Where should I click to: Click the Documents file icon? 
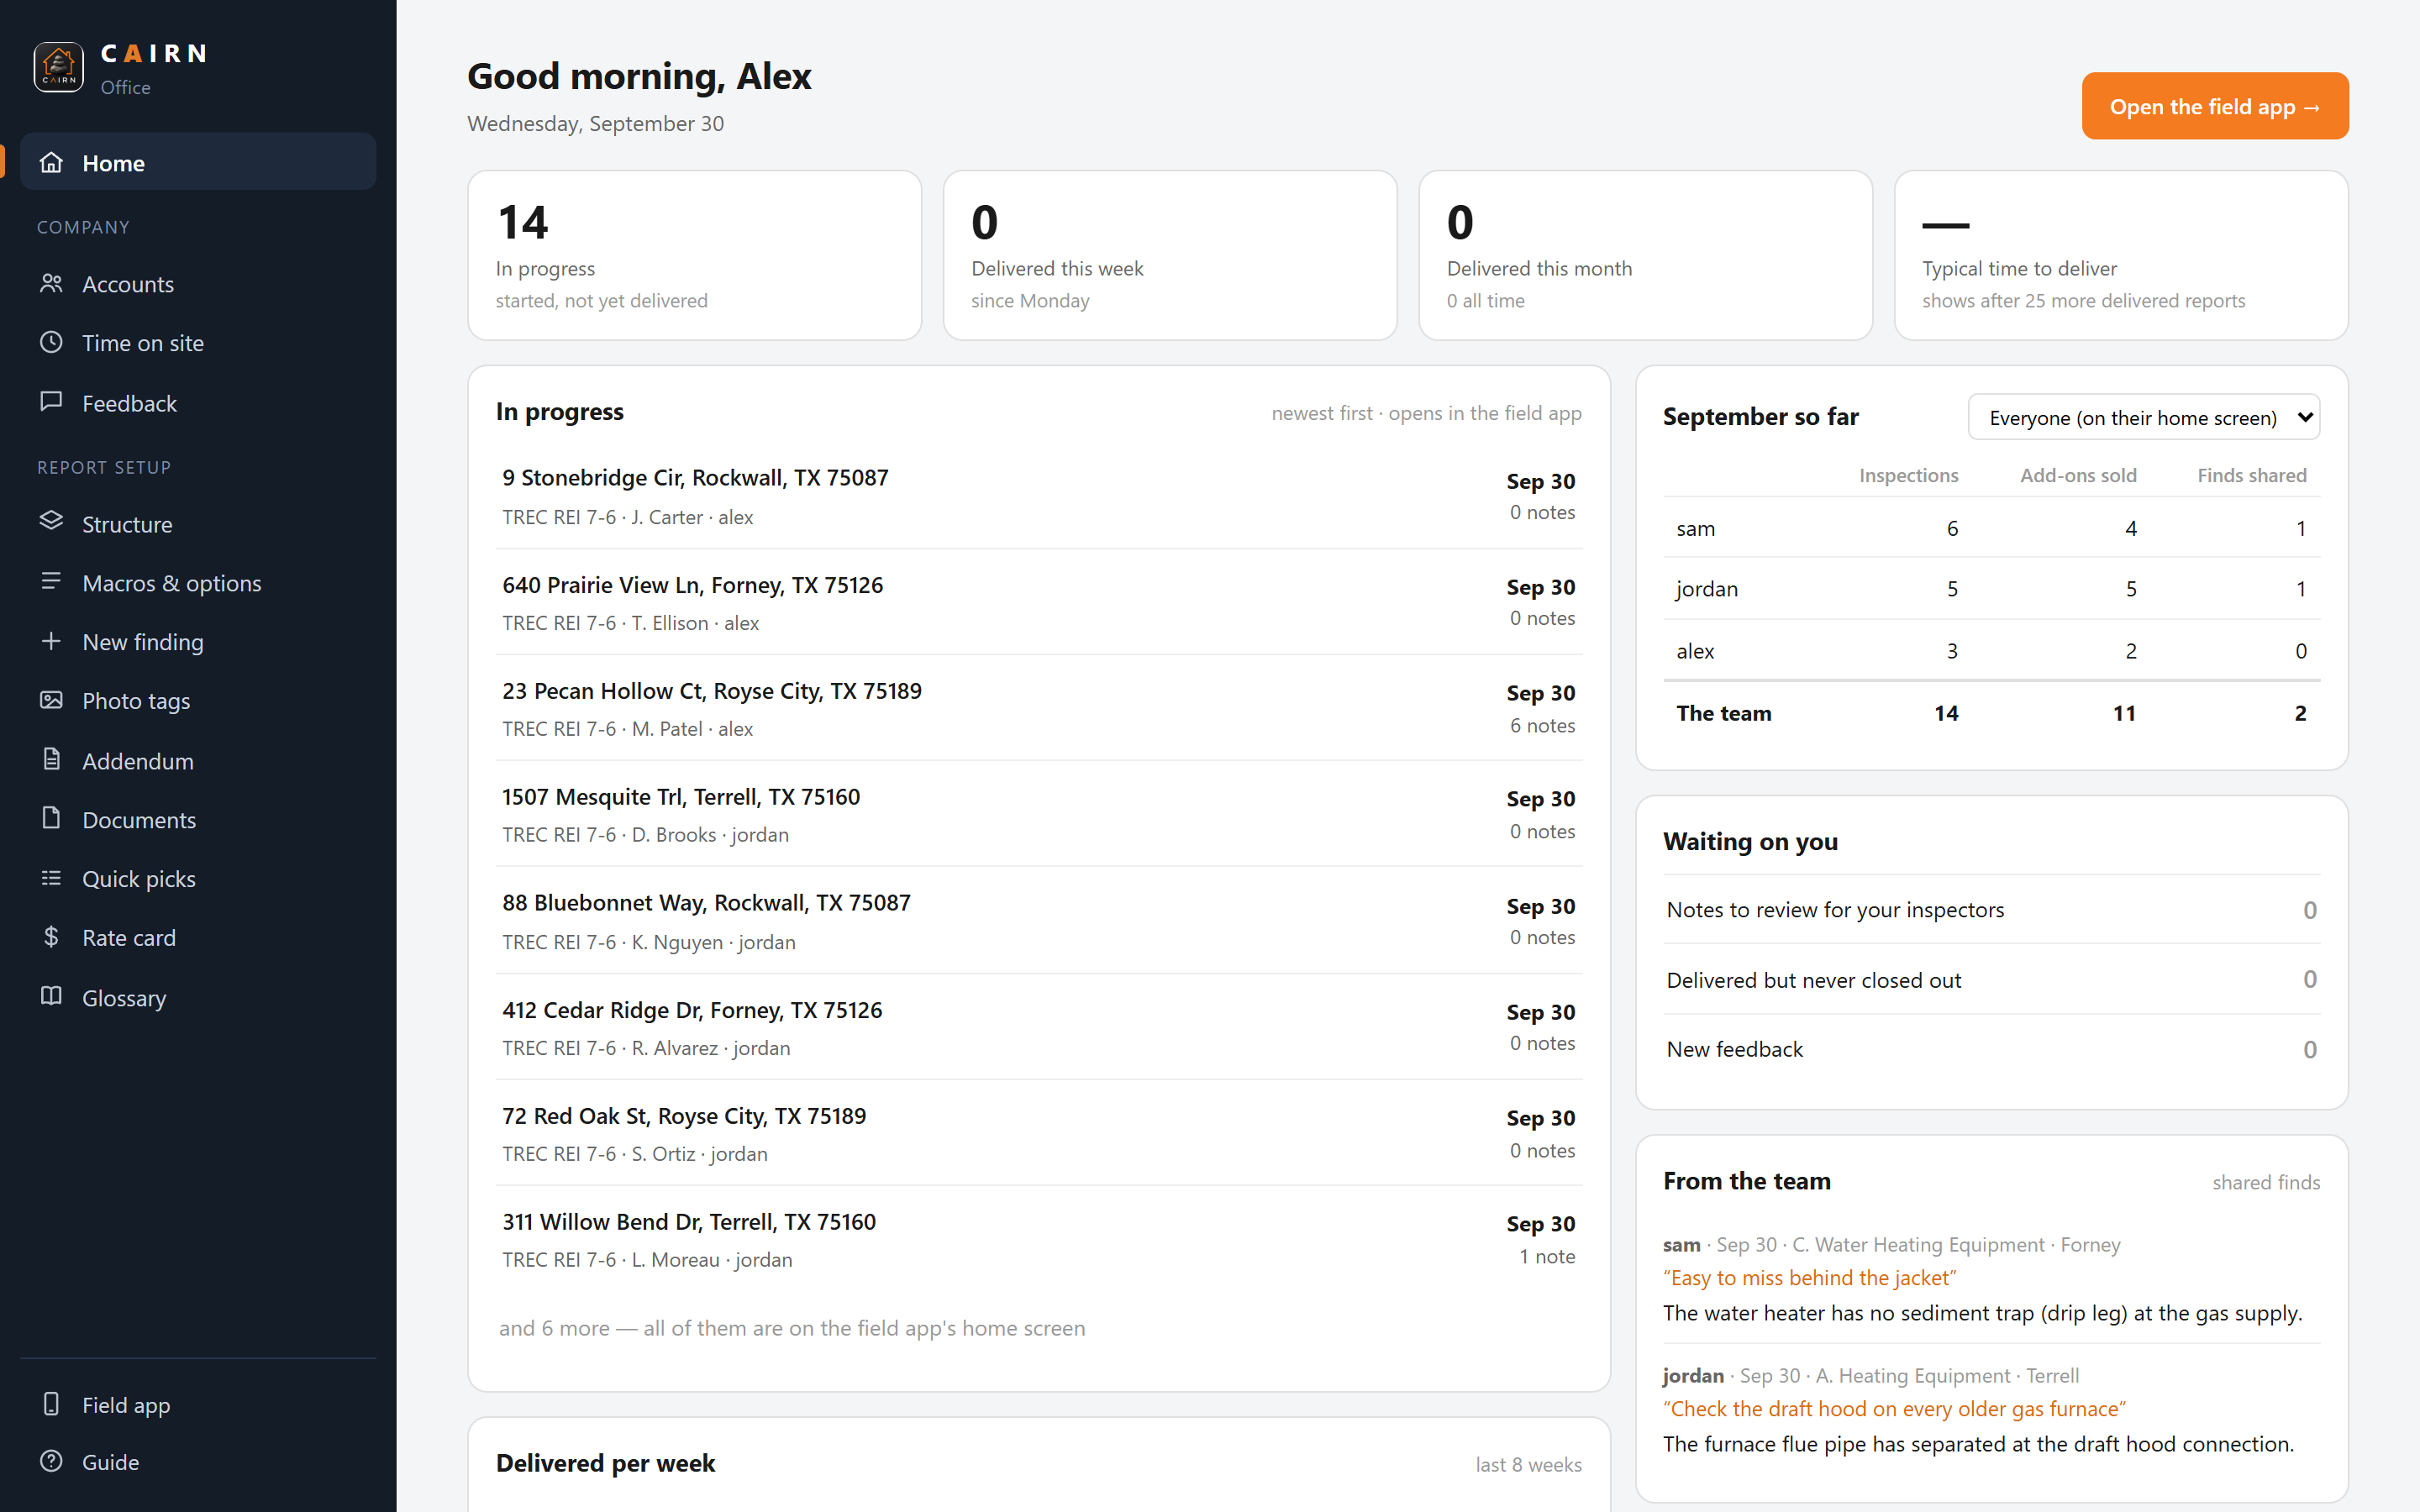51,819
